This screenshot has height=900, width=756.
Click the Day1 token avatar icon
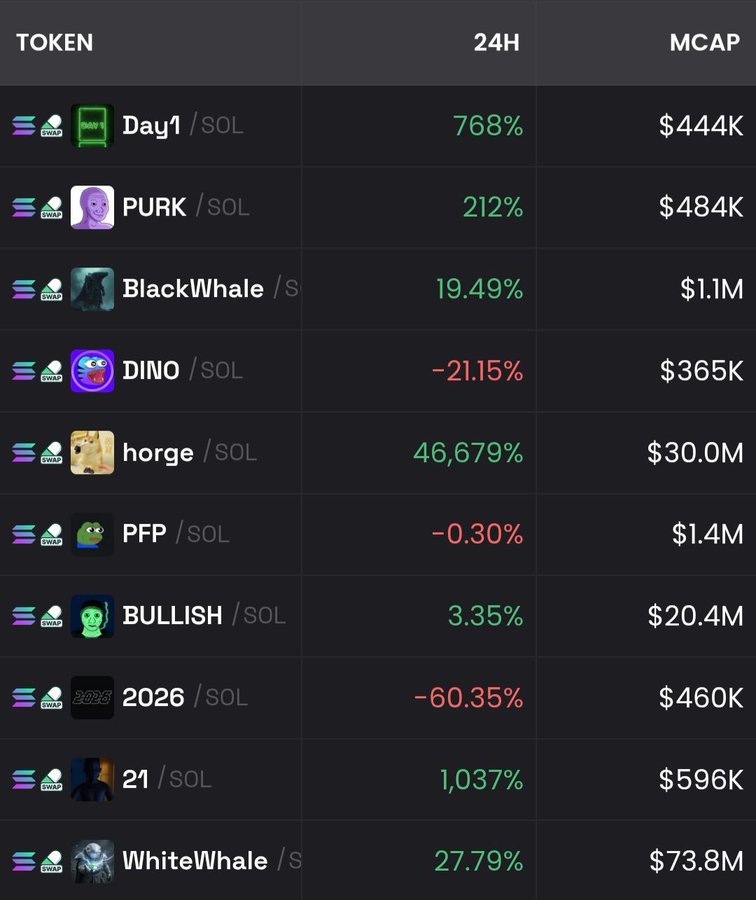pyautogui.click(x=92, y=126)
